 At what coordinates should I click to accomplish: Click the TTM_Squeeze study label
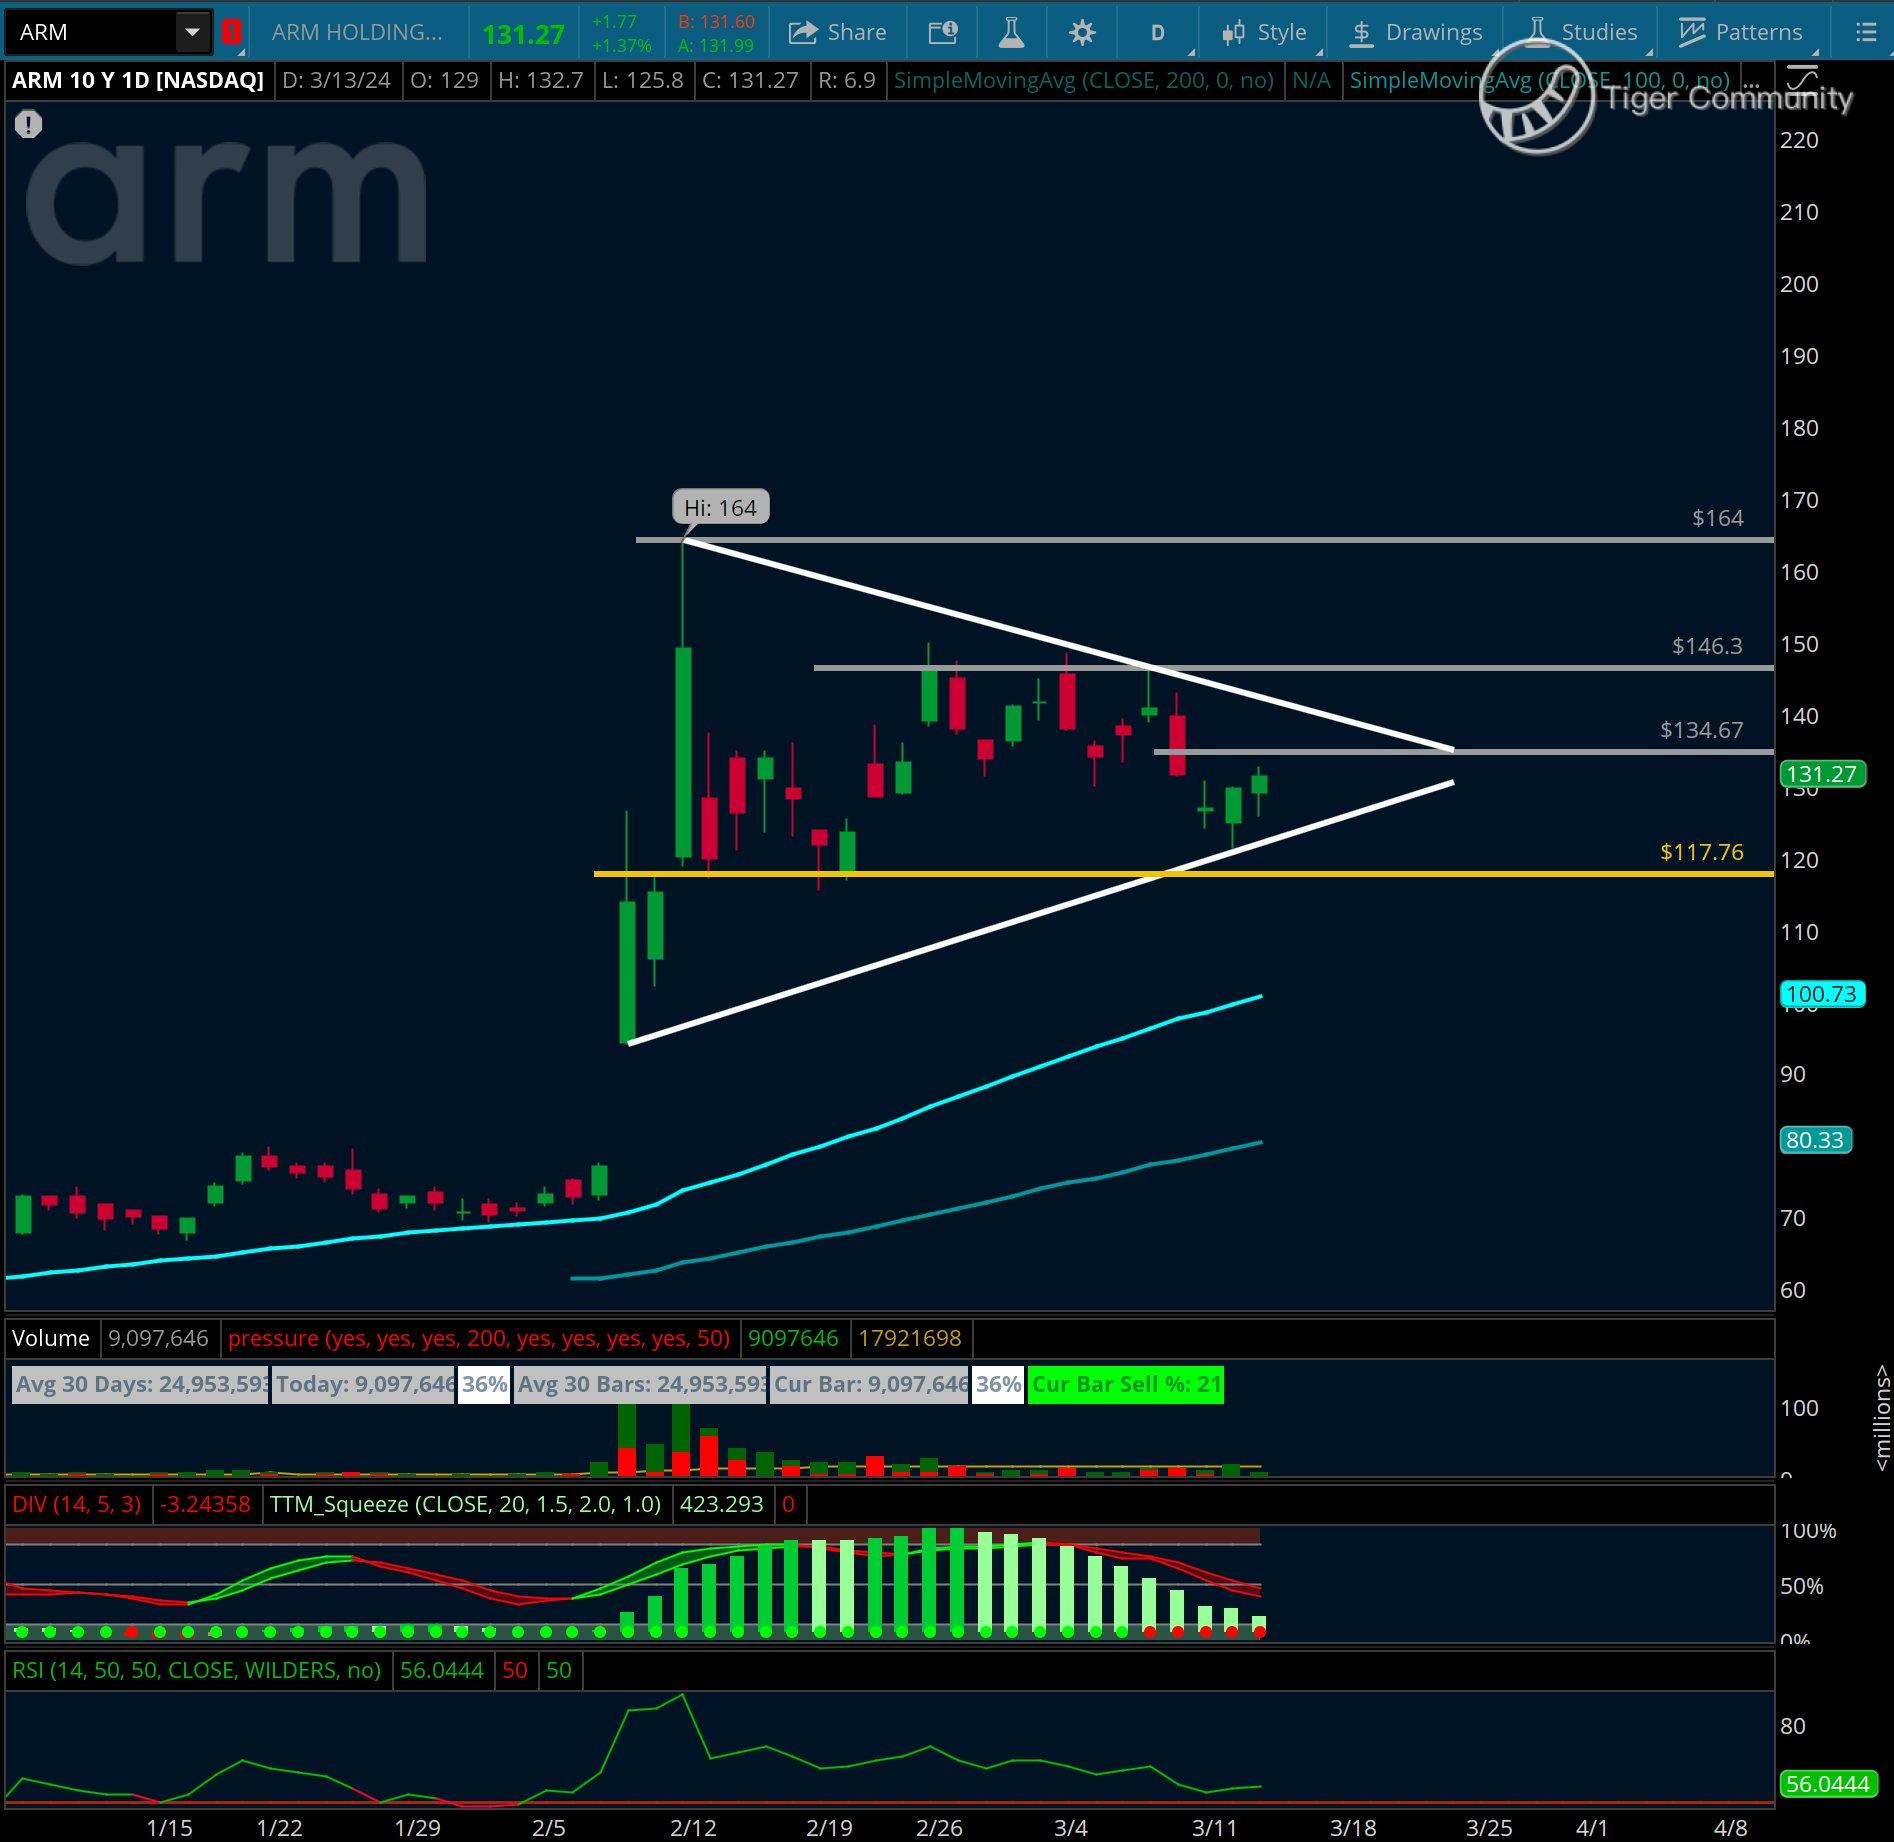coord(465,1504)
